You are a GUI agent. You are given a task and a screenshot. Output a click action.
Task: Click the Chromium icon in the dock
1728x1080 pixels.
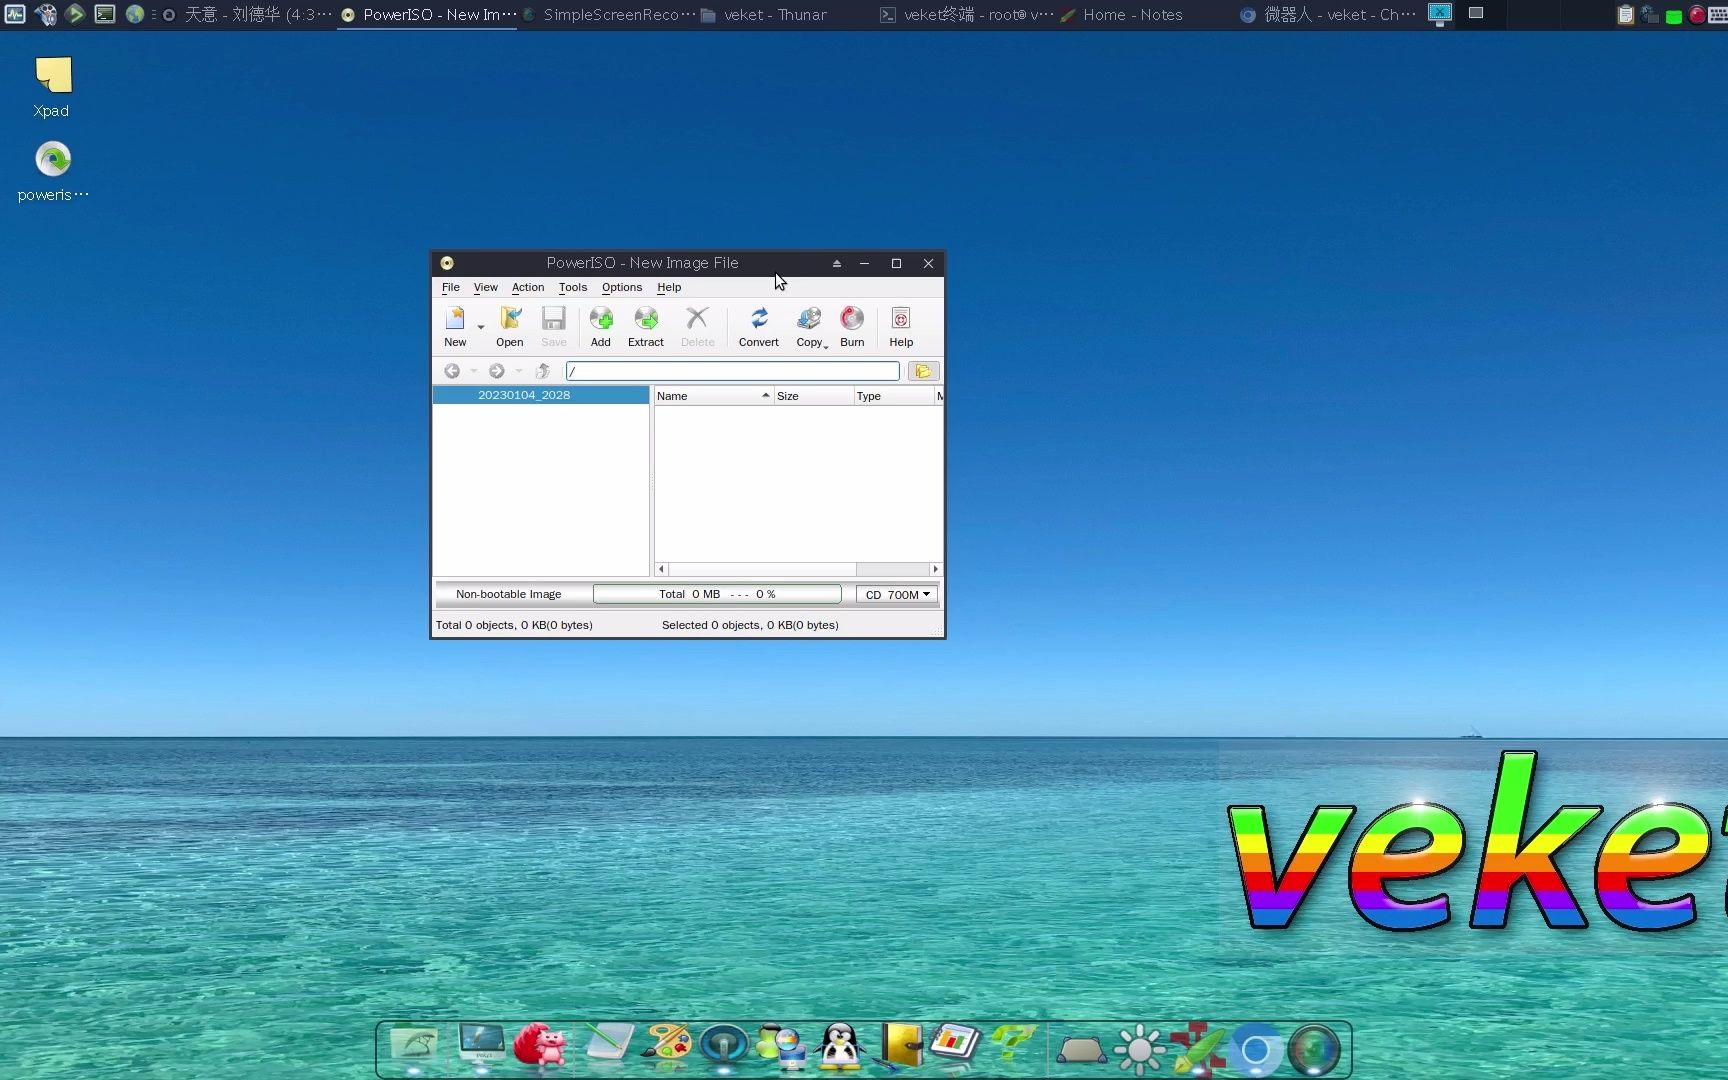click(x=1255, y=1050)
